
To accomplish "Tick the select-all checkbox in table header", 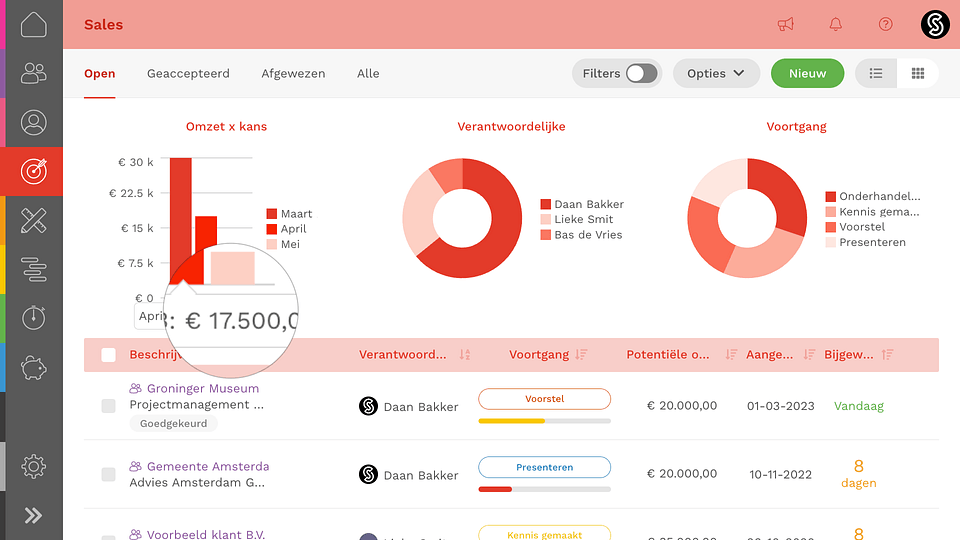I will coord(108,355).
